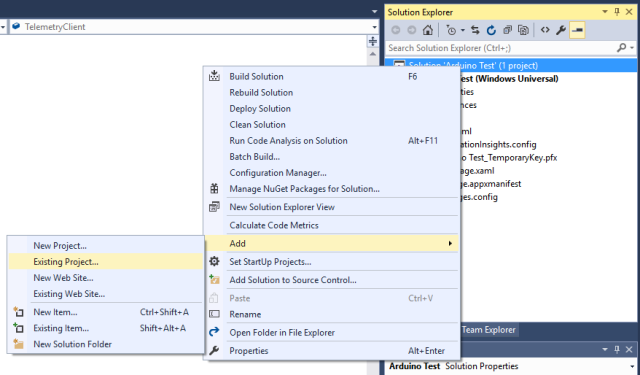Click the search magnifier in Solution Explorer
The width and height of the screenshot is (640, 375).
[622, 48]
